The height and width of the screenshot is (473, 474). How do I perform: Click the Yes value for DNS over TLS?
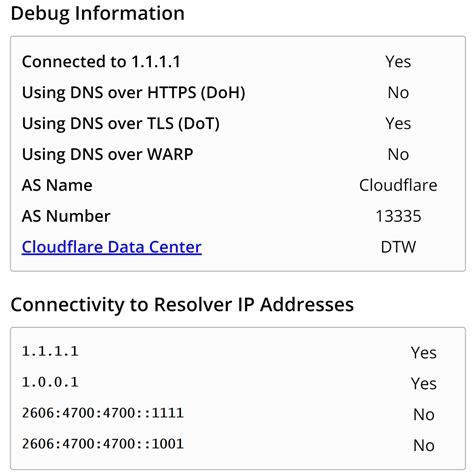(398, 123)
